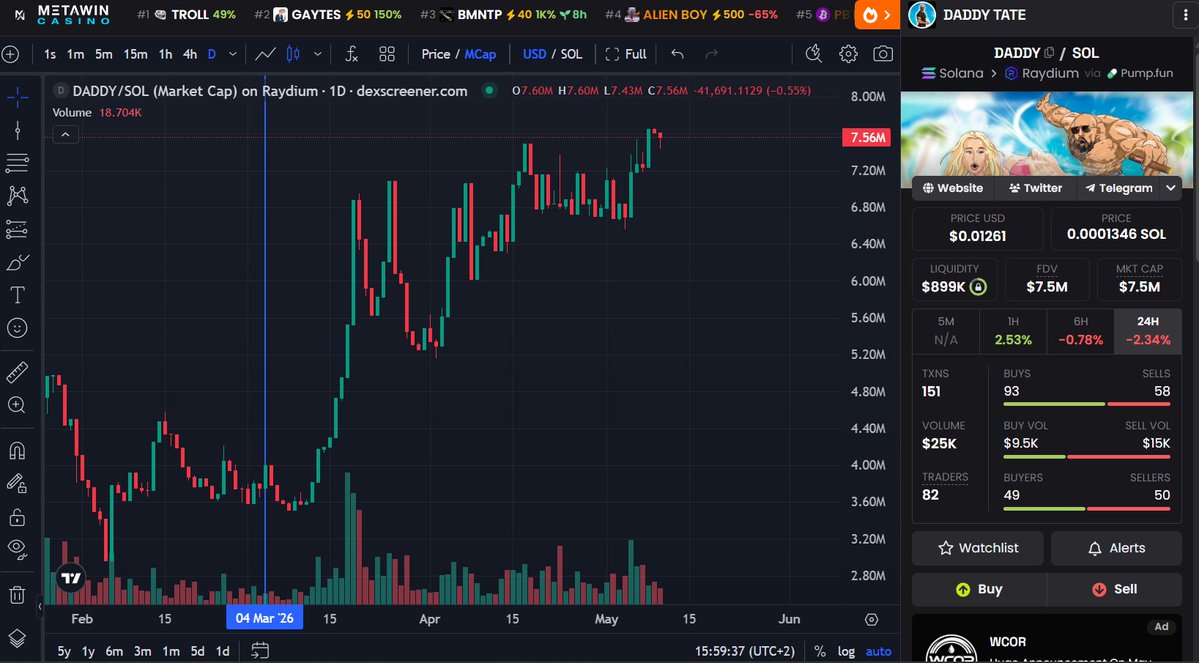The image size is (1199, 663).
Task: Open the token Website link
Action: click(x=953, y=188)
